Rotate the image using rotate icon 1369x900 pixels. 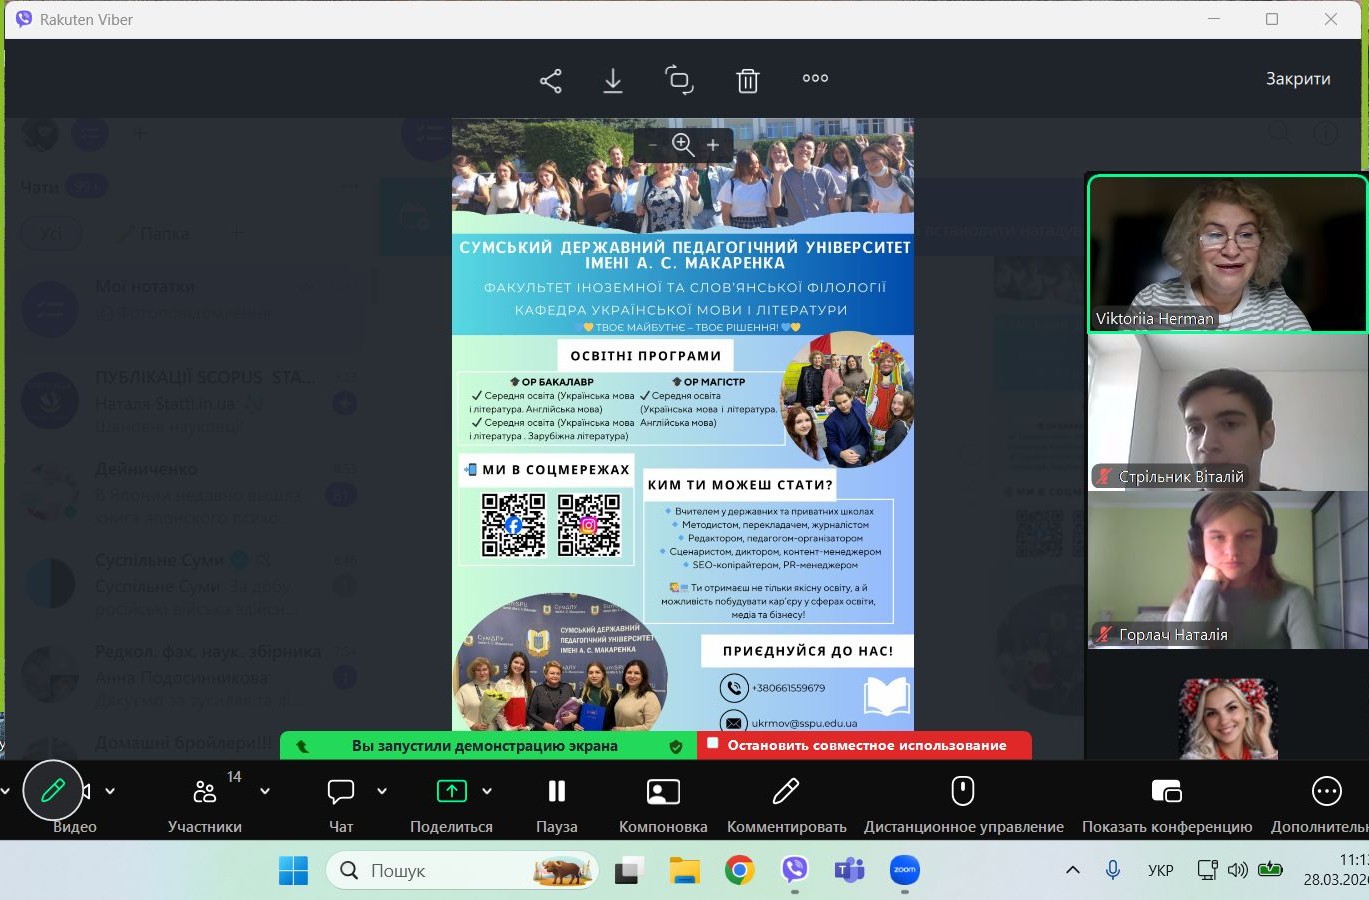(x=679, y=80)
